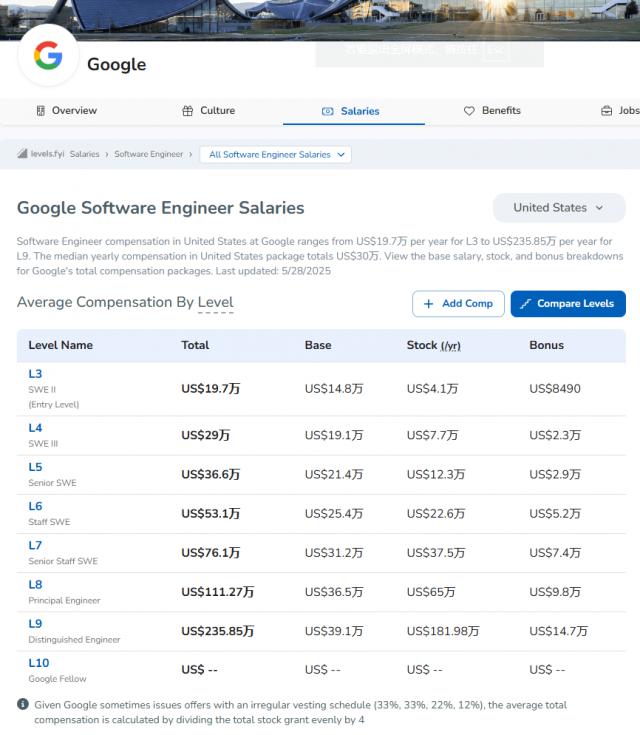
Task: Click the L10 Google Fellow link
Action: pos(38,663)
